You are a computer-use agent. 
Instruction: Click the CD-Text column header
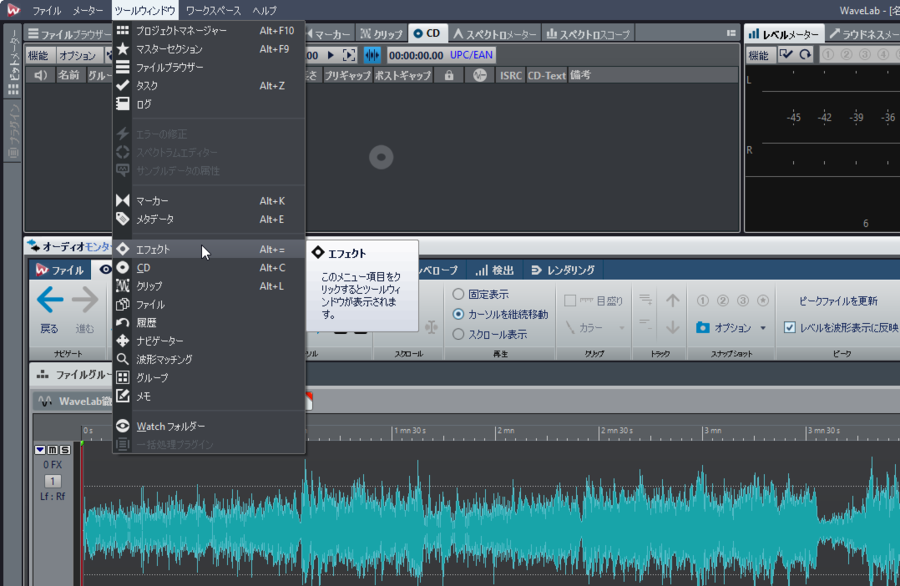tap(546, 75)
